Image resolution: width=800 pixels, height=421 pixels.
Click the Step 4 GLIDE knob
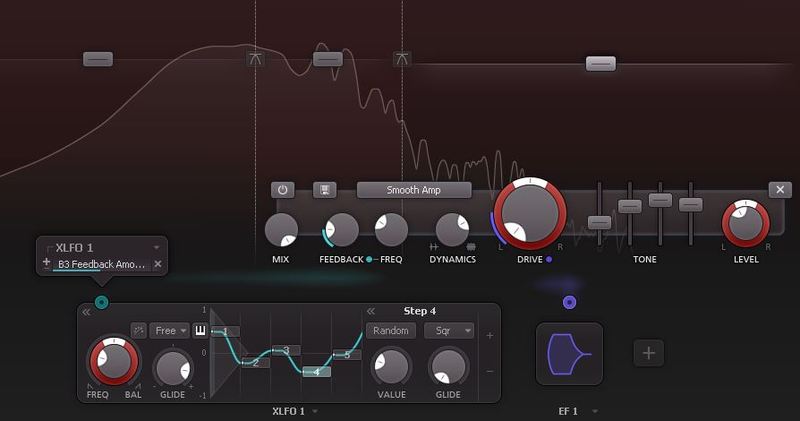(448, 367)
